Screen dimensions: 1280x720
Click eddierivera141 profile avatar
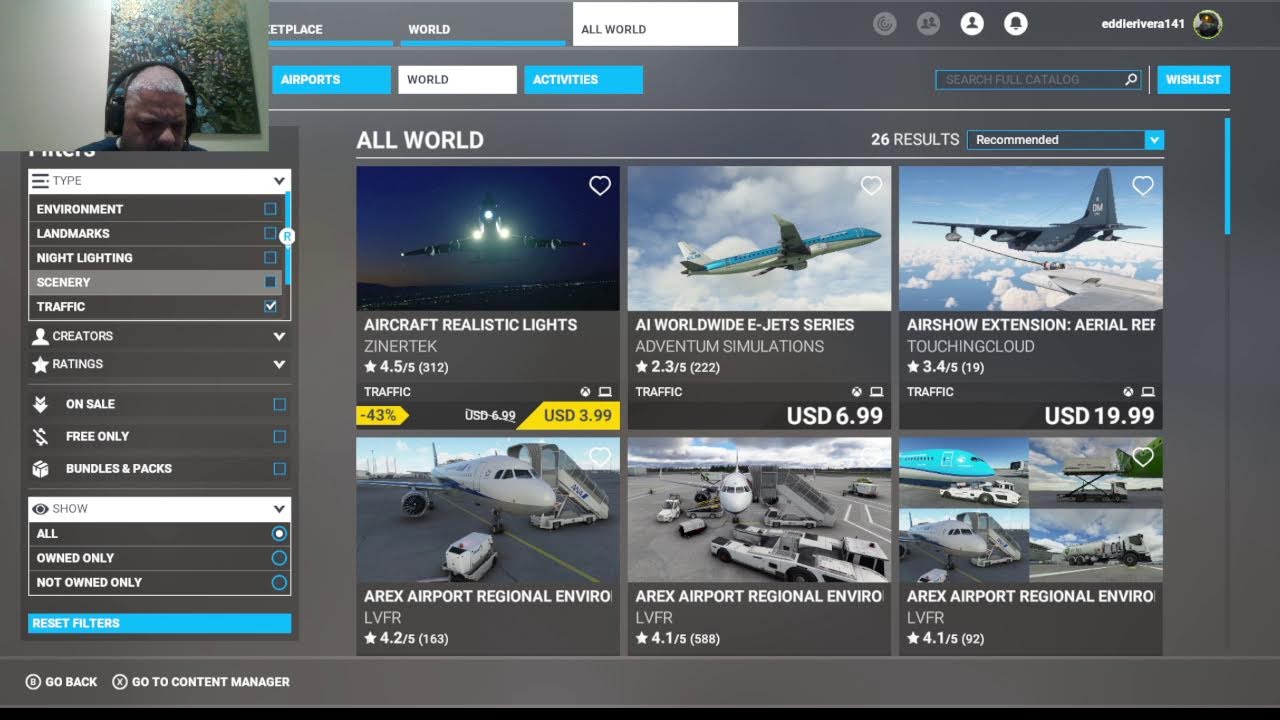pos(1208,24)
